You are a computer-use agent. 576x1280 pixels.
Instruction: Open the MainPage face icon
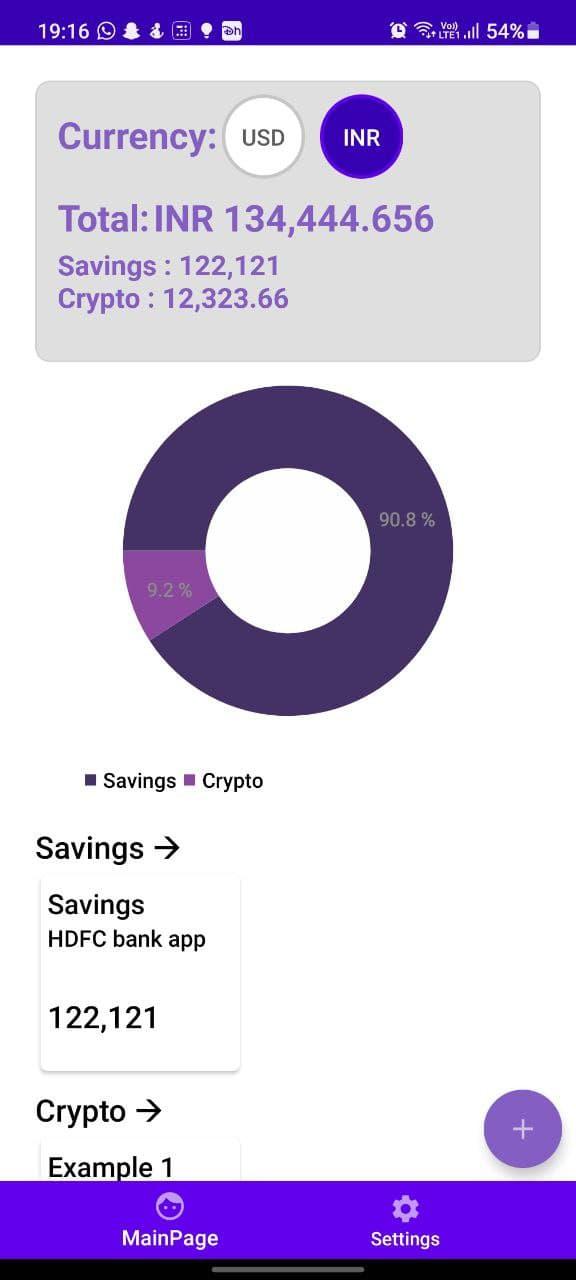(170, 1206)
